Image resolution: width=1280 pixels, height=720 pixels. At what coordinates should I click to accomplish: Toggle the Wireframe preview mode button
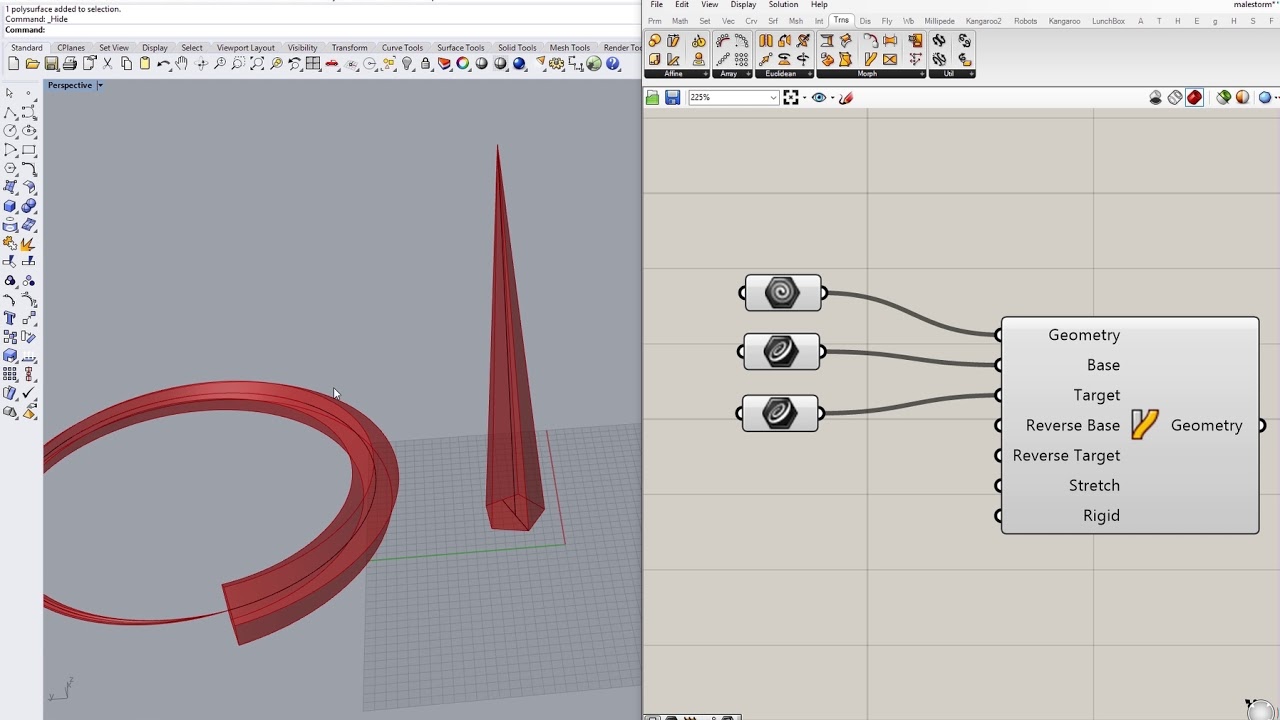coord(1175,97)
